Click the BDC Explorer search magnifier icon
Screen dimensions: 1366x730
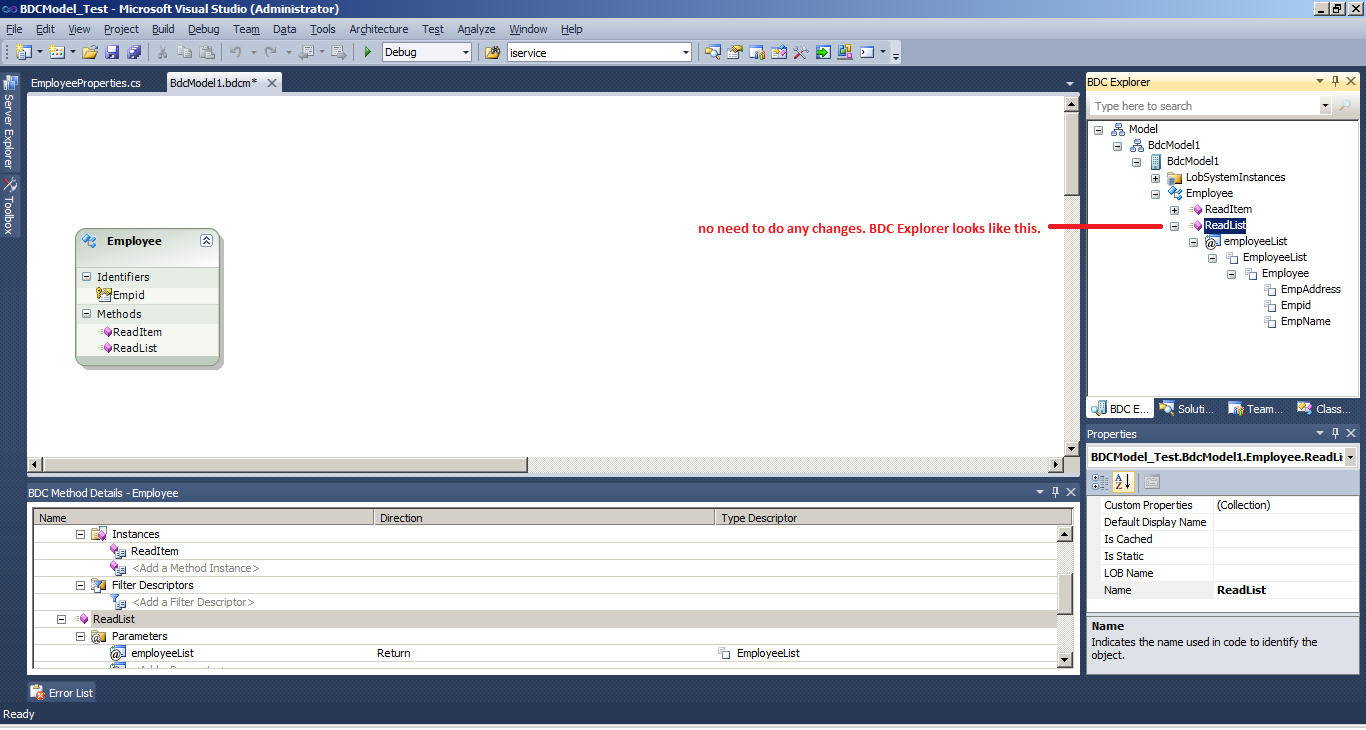pos(1345,106)
